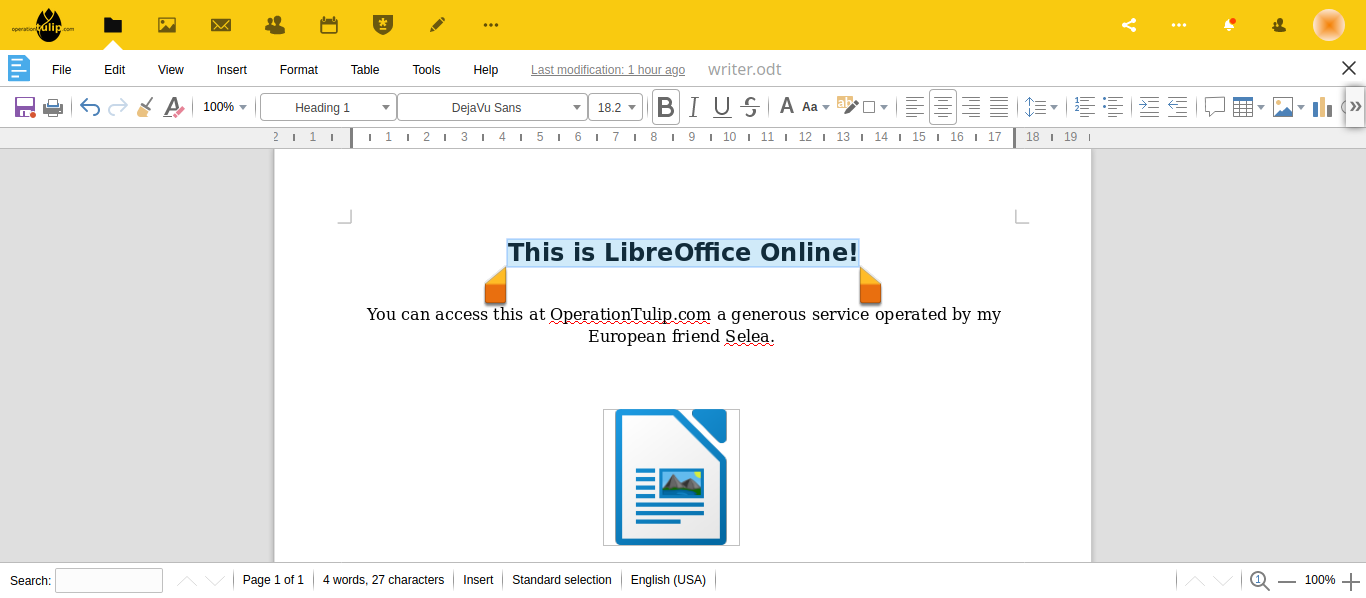Toggle italic formatting
This screenshot has width=1366, height=598.
(x=694, y=107)
